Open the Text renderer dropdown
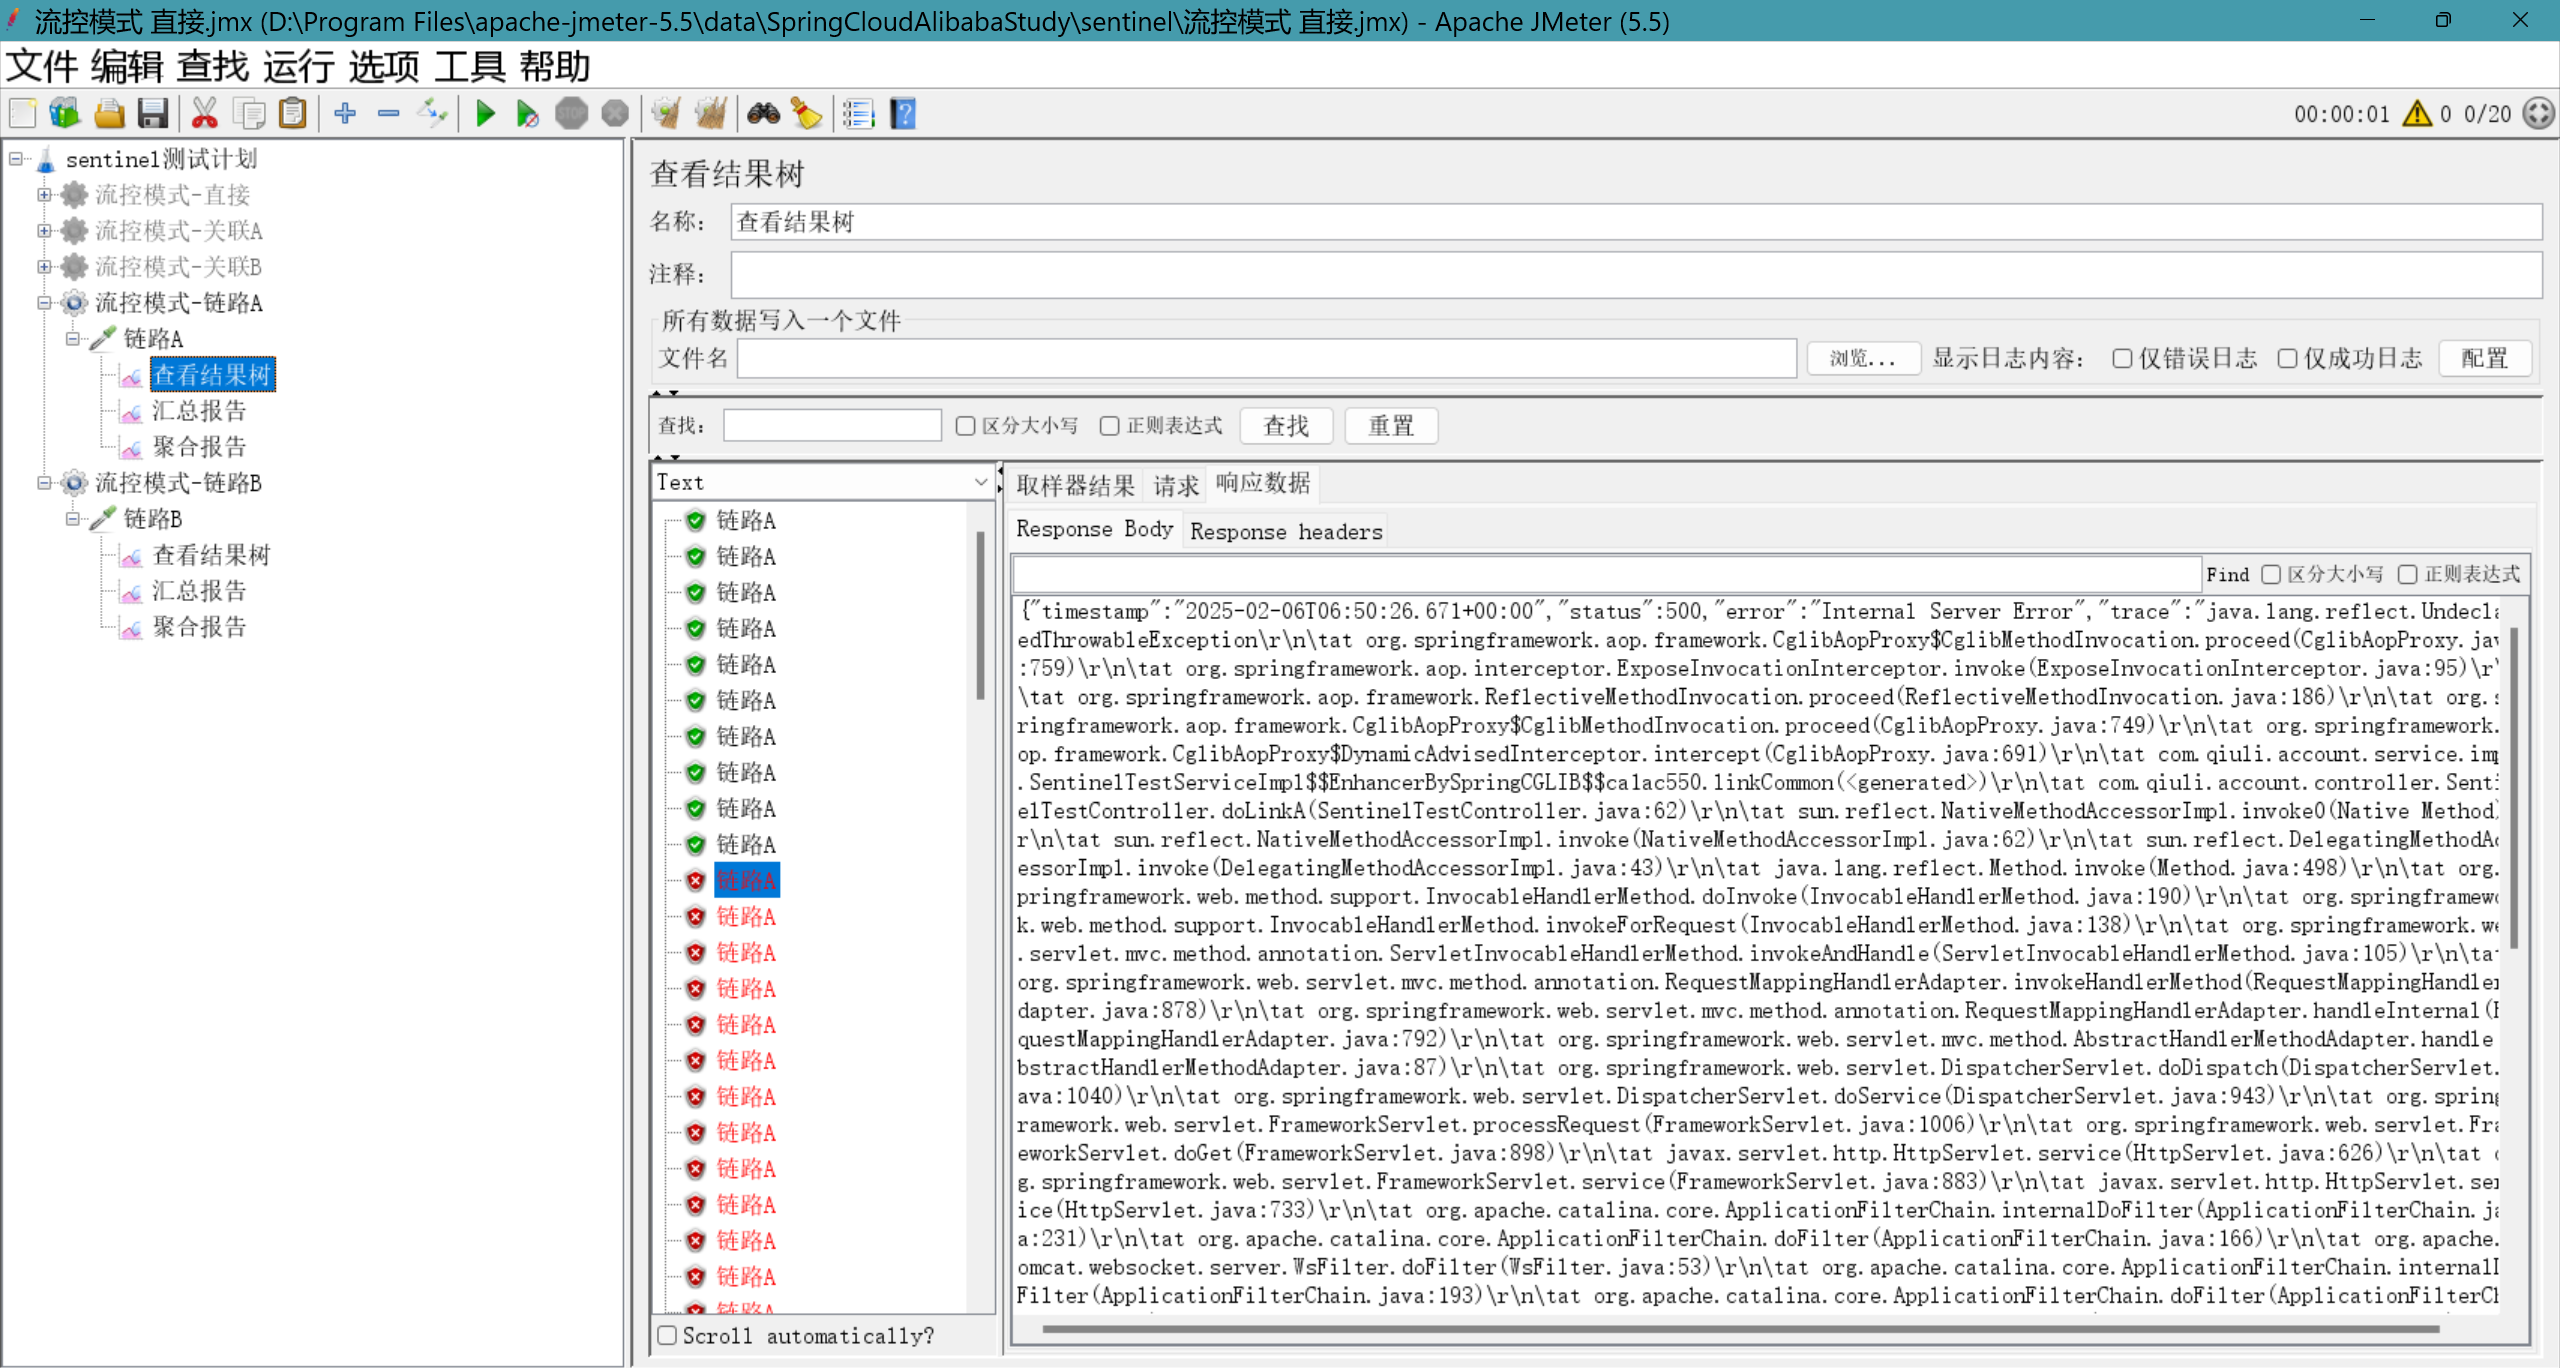2560x1368 pixels. [822, 482]
